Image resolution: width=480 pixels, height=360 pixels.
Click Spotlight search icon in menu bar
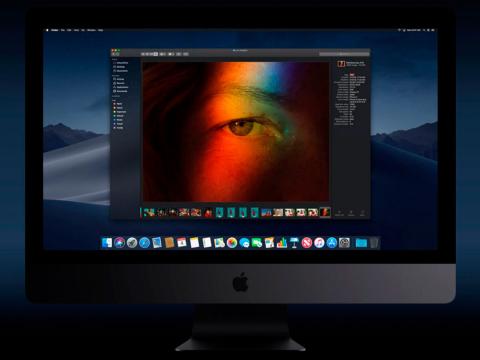tap(424, 30)
